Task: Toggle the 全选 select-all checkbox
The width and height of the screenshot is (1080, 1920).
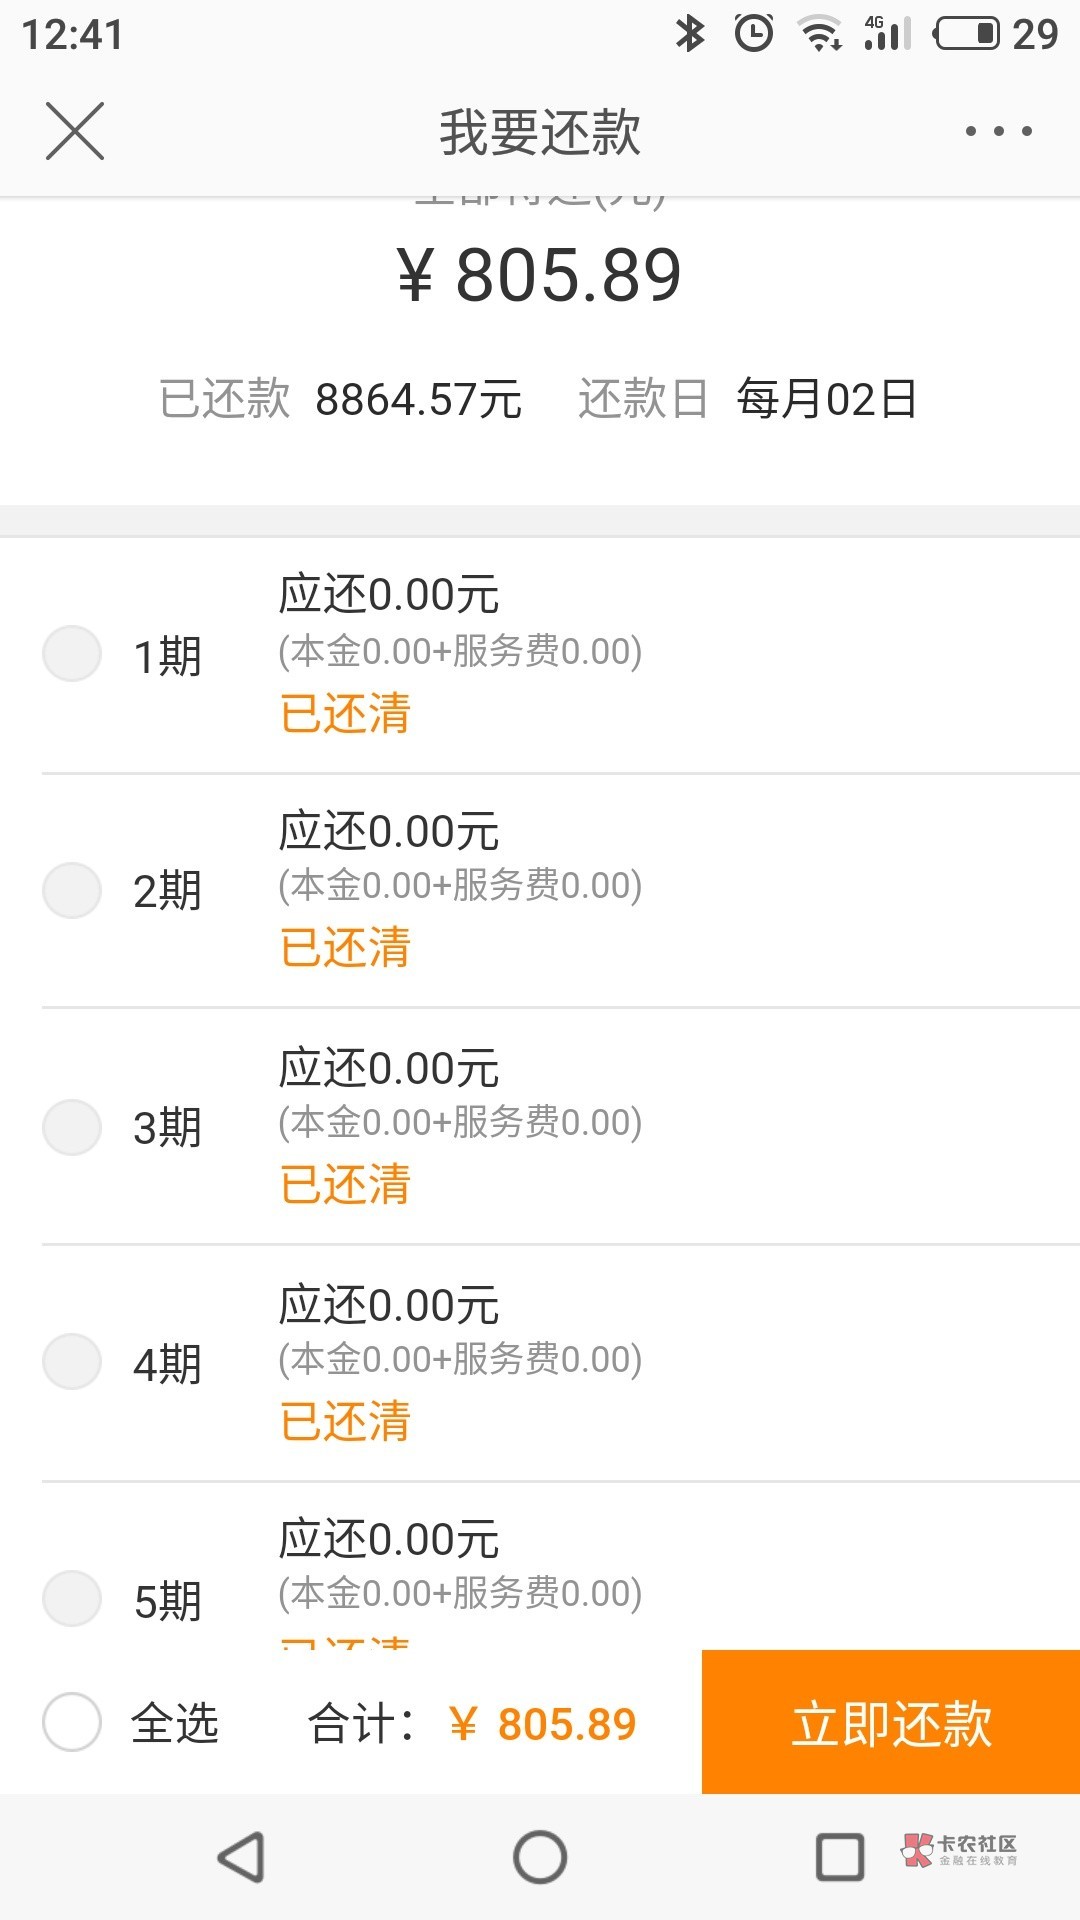Action: (x=72, y=1722)
